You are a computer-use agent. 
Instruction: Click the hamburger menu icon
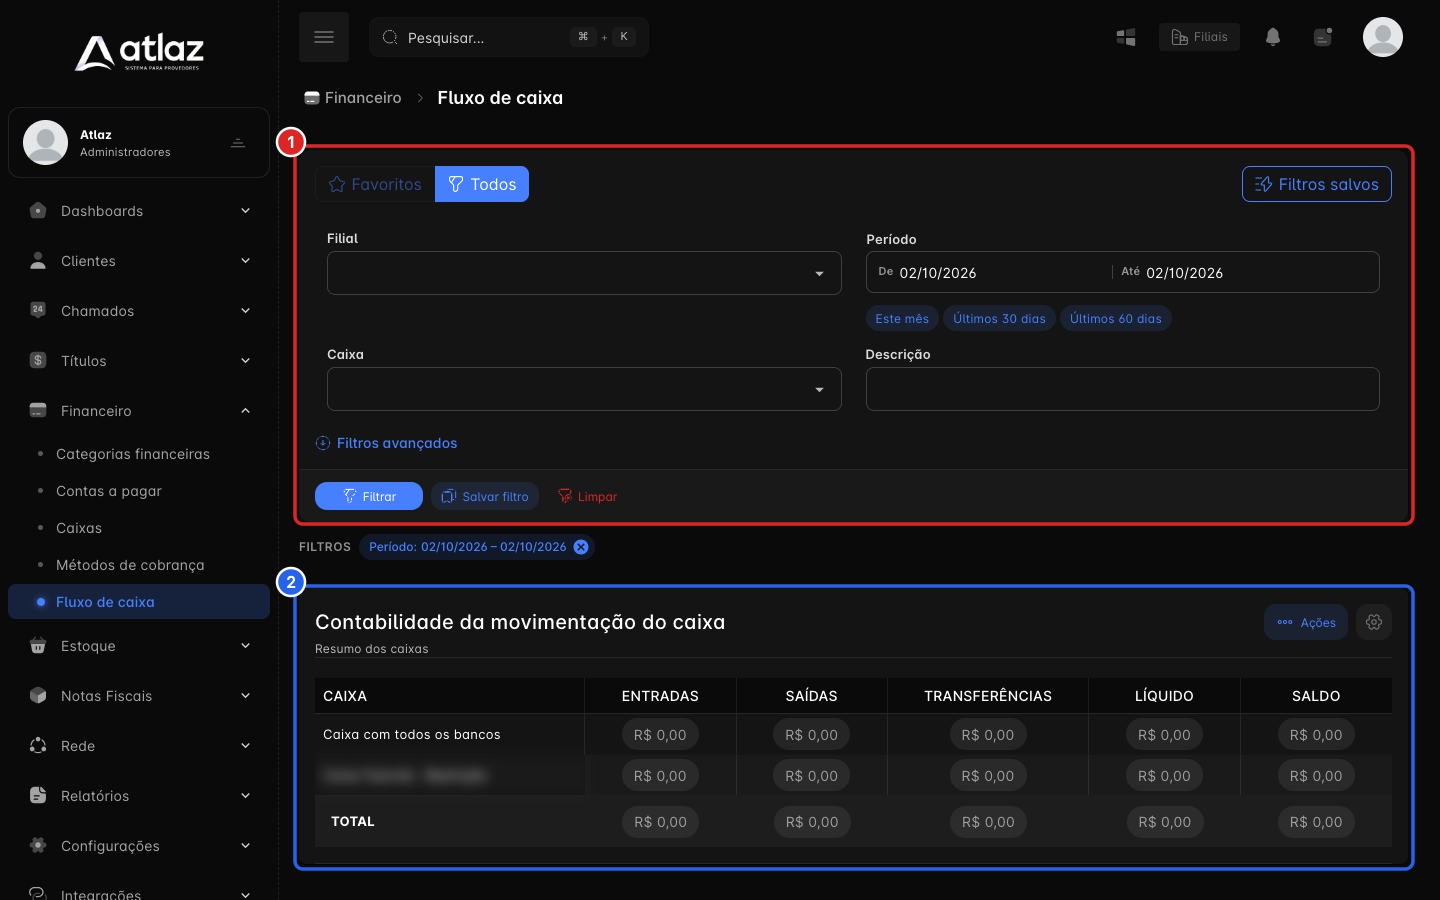click(x=324, y=37)
